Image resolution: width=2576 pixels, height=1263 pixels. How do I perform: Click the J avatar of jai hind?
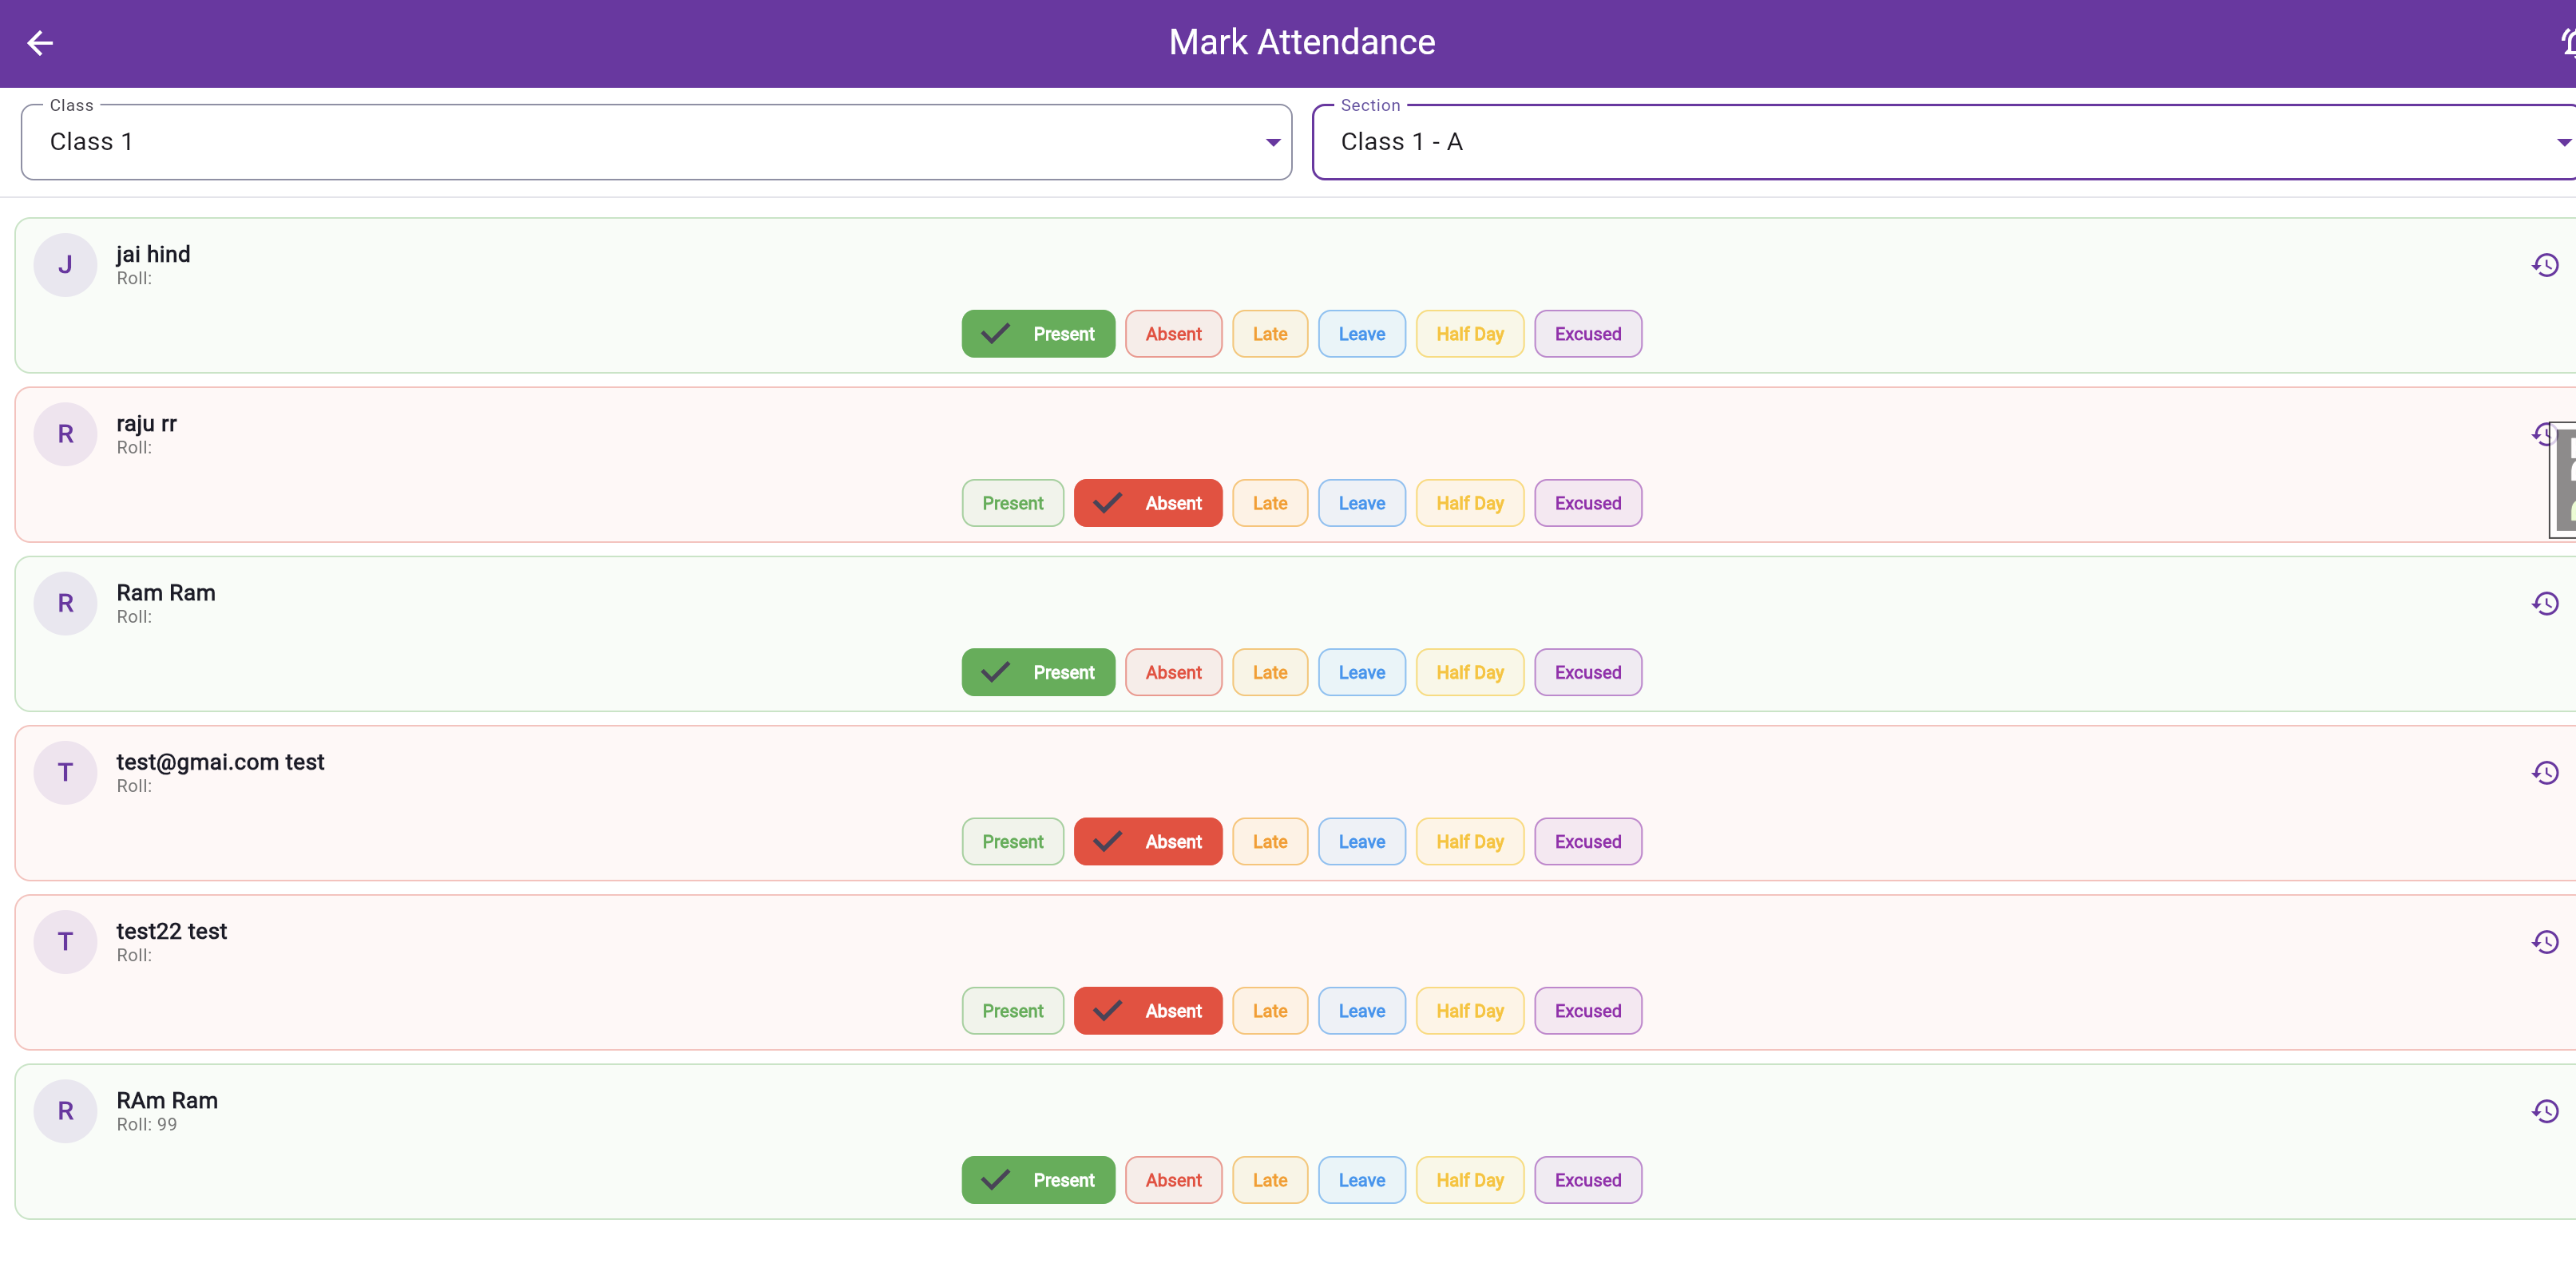[x=65, y=265]
